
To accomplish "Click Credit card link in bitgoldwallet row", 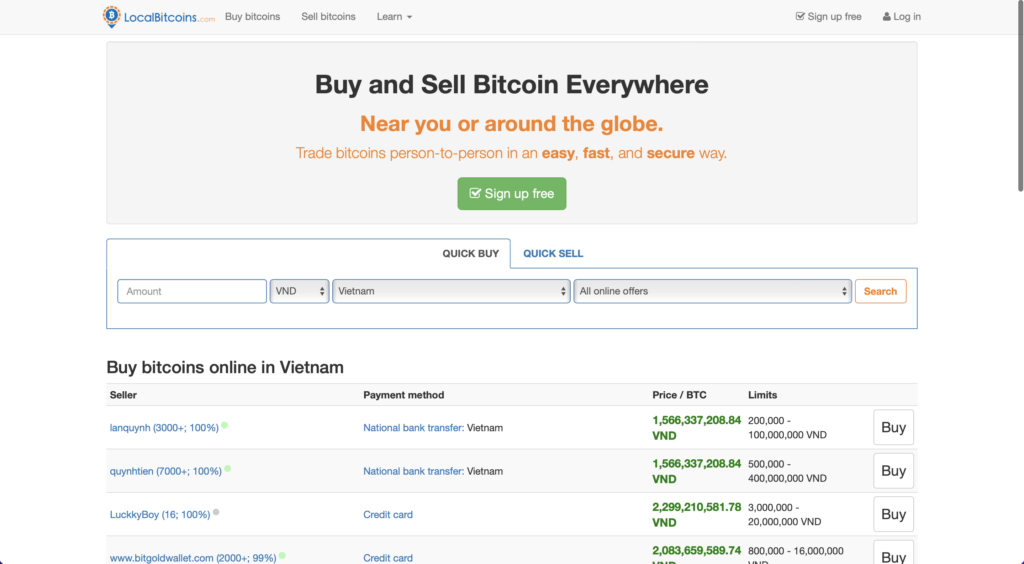I will (388, 558).
